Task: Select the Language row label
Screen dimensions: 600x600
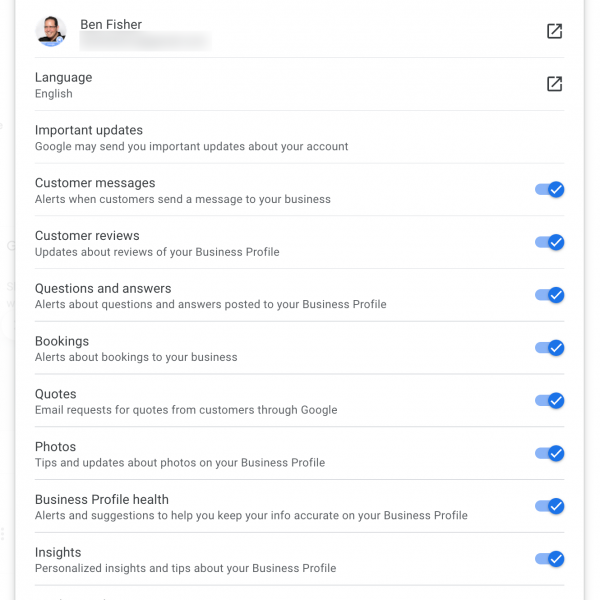Action: [x=63, y=77]
